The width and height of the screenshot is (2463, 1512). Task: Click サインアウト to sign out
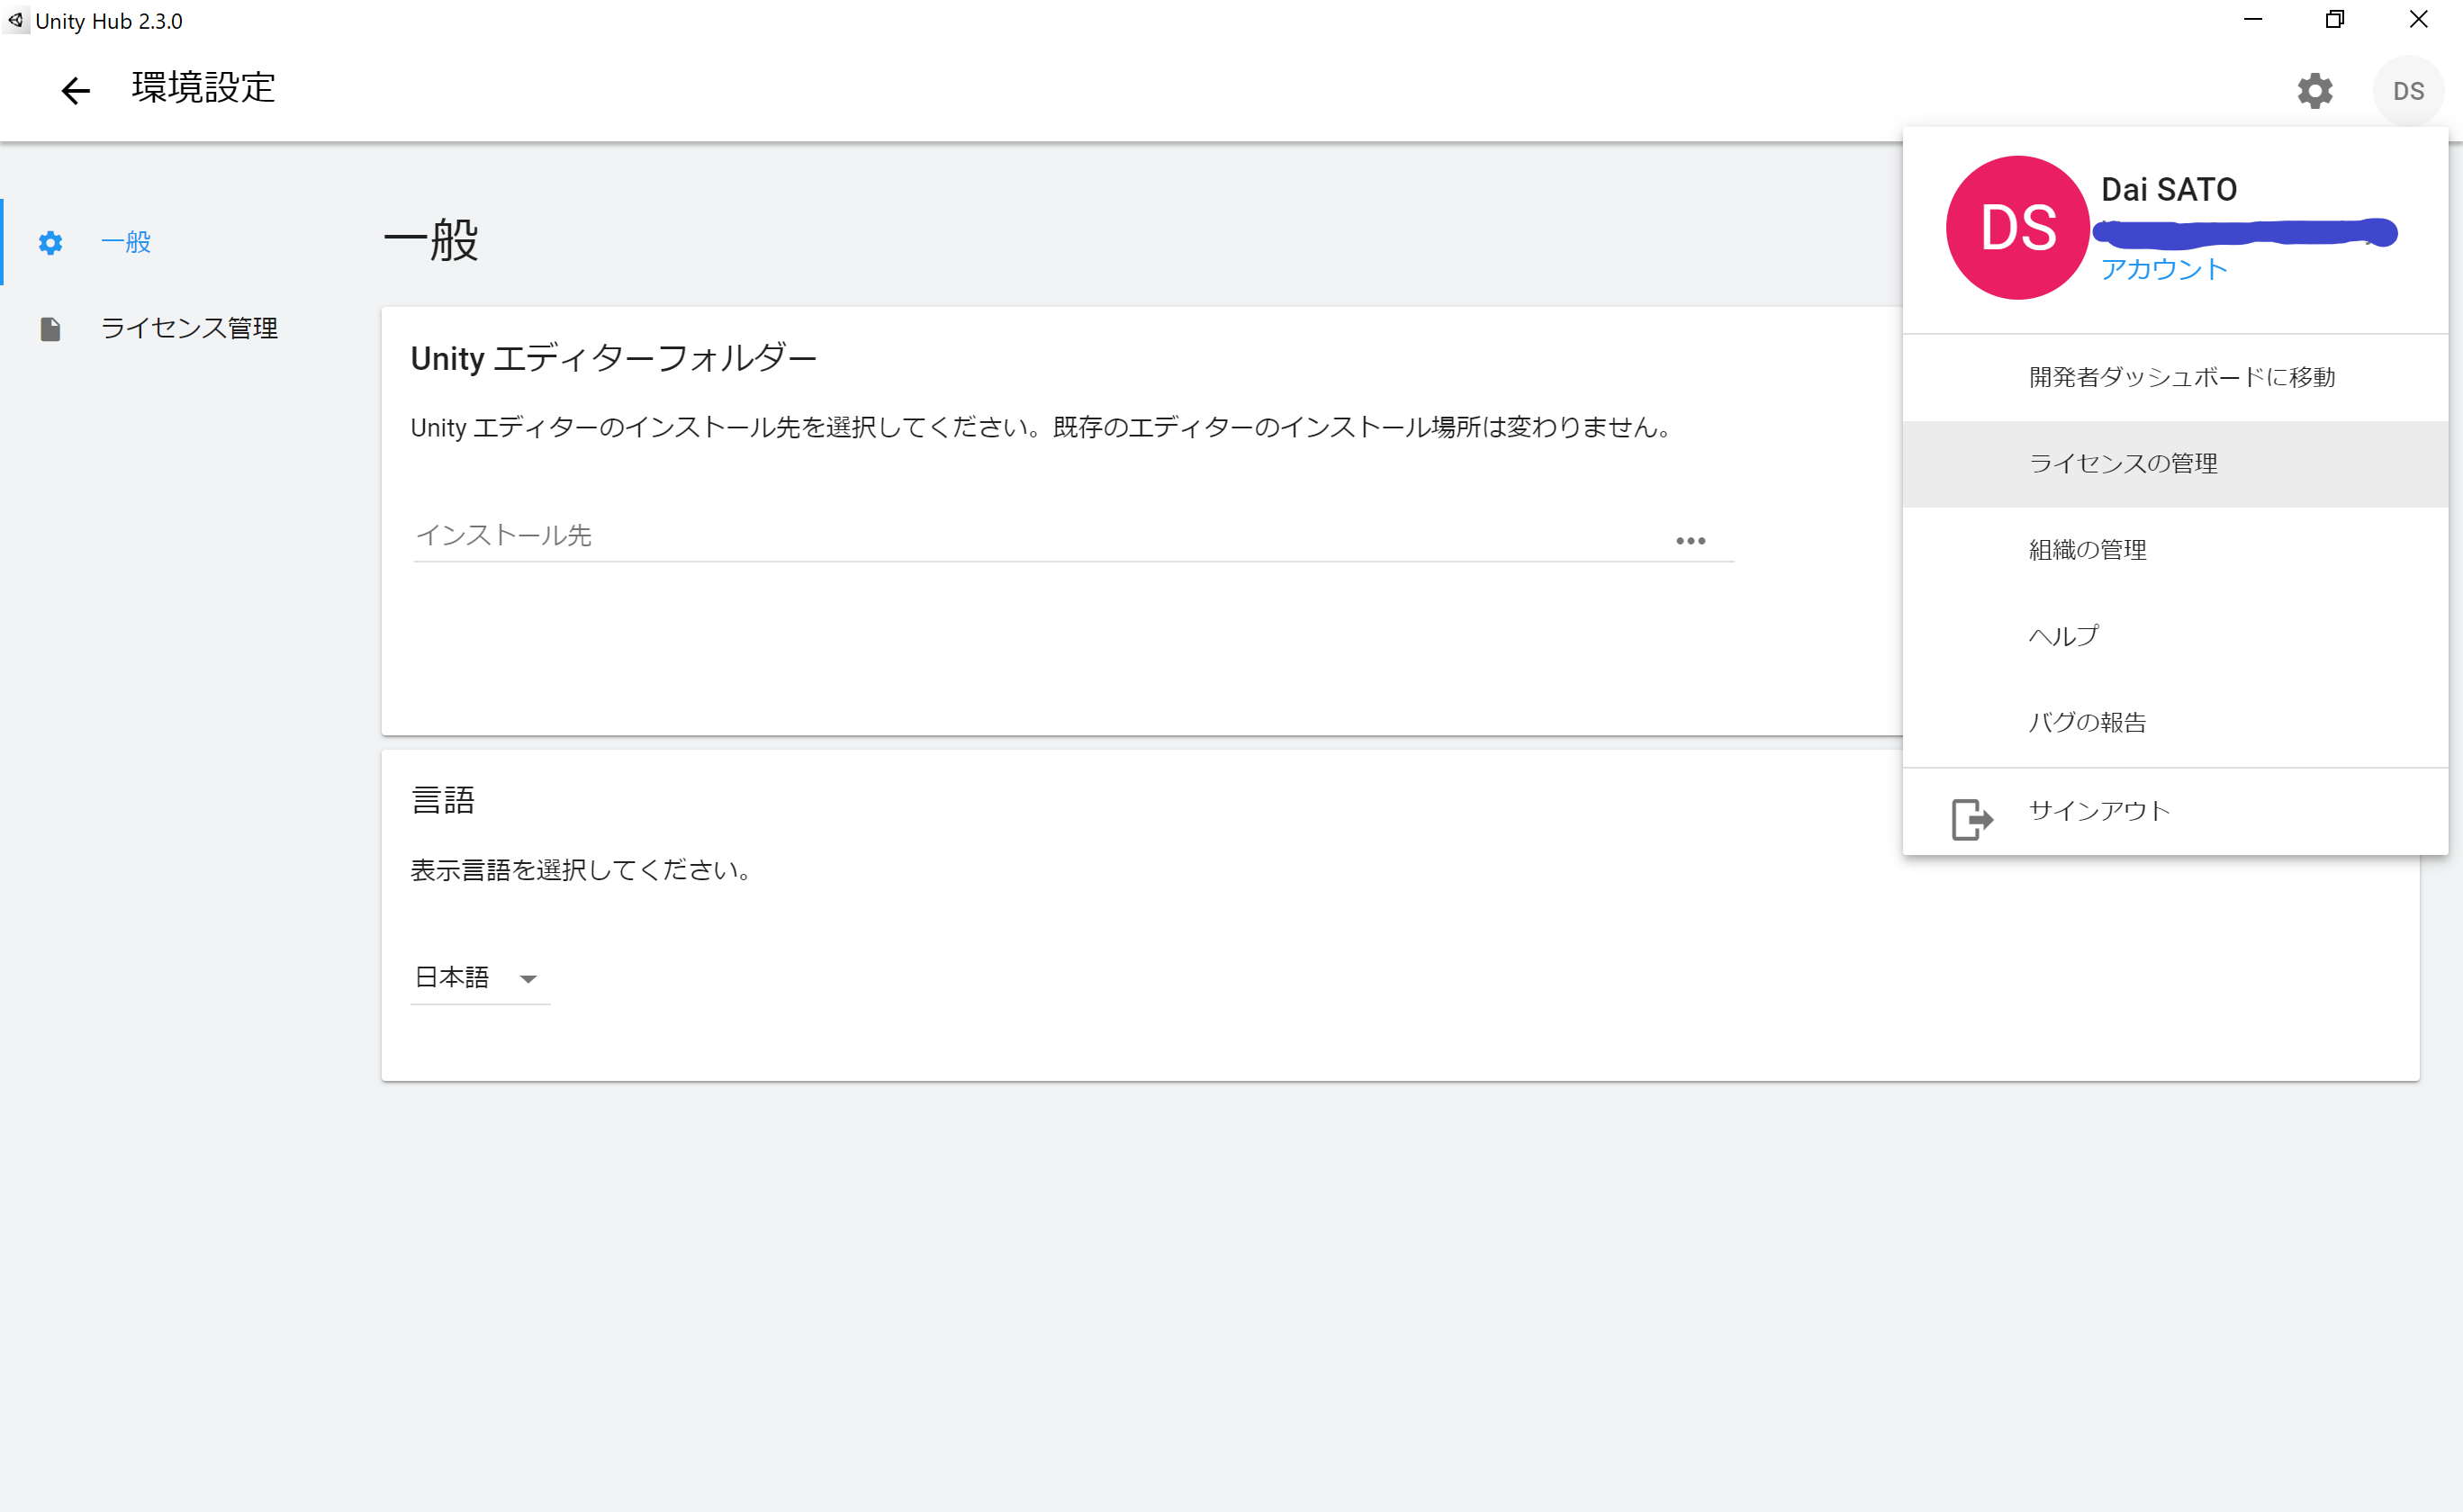[2098, 811]
